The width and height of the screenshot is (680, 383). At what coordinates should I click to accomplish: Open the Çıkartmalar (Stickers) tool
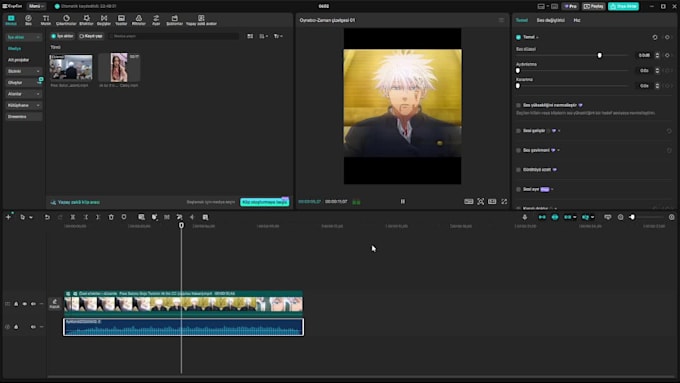[x=66, y=20]
